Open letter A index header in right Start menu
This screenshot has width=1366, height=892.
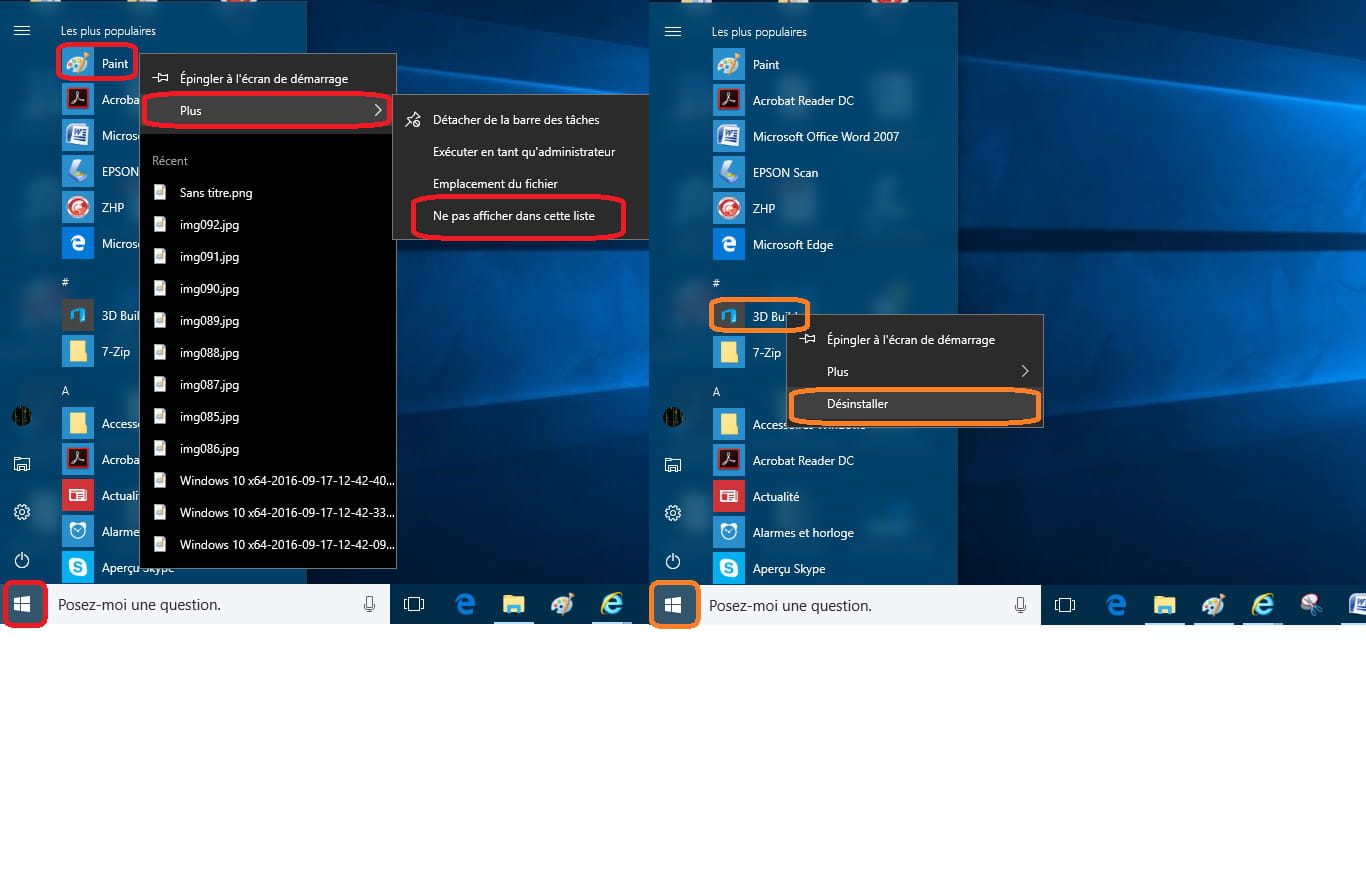(716, 391)
